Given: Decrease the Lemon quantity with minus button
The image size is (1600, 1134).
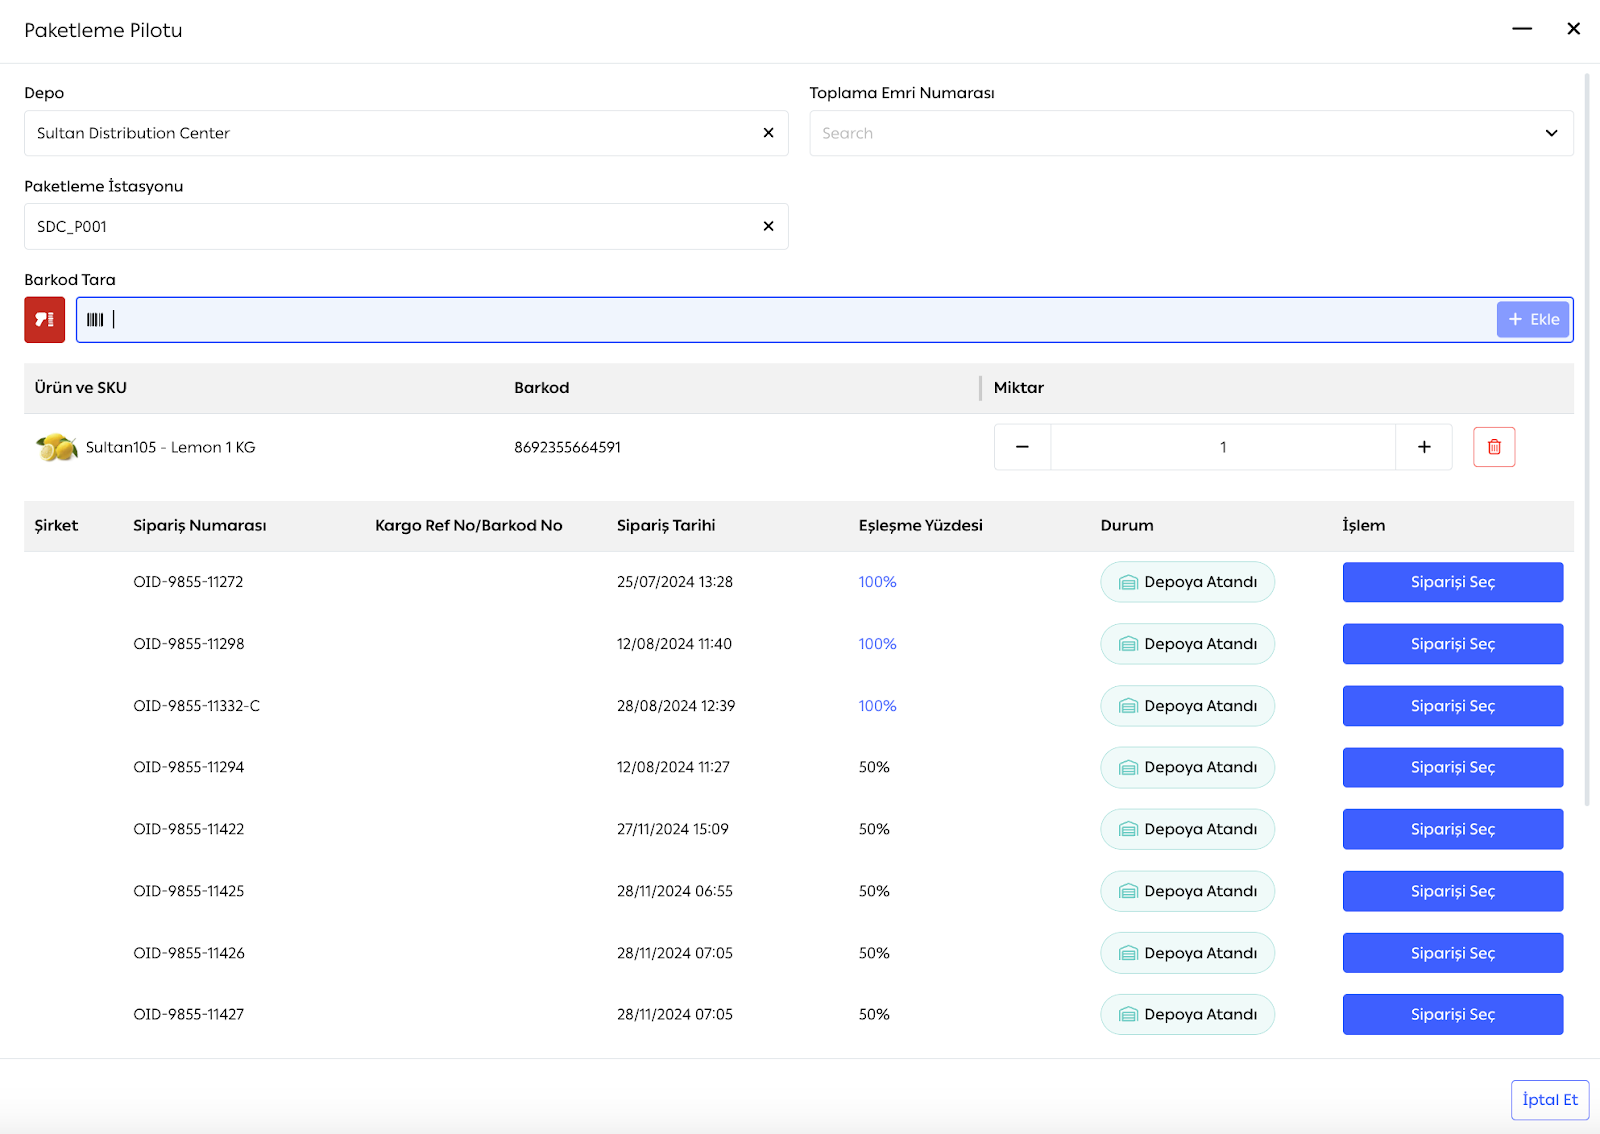Looking at the screenshot, I should (x=1022, y=447).
